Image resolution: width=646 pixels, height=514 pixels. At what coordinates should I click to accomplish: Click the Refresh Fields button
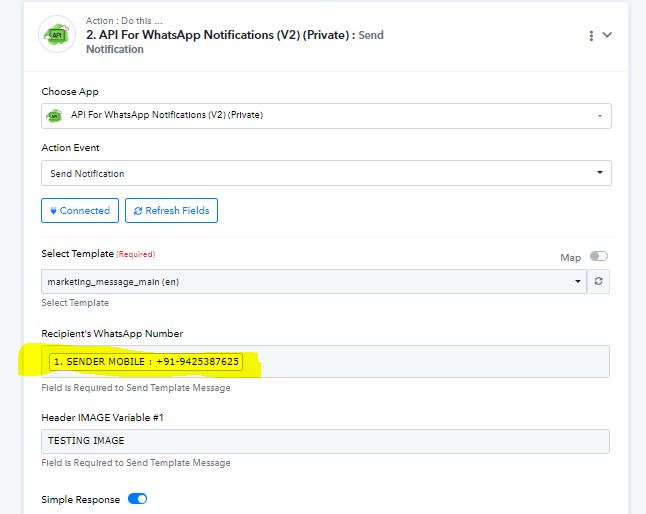point(171,210)
